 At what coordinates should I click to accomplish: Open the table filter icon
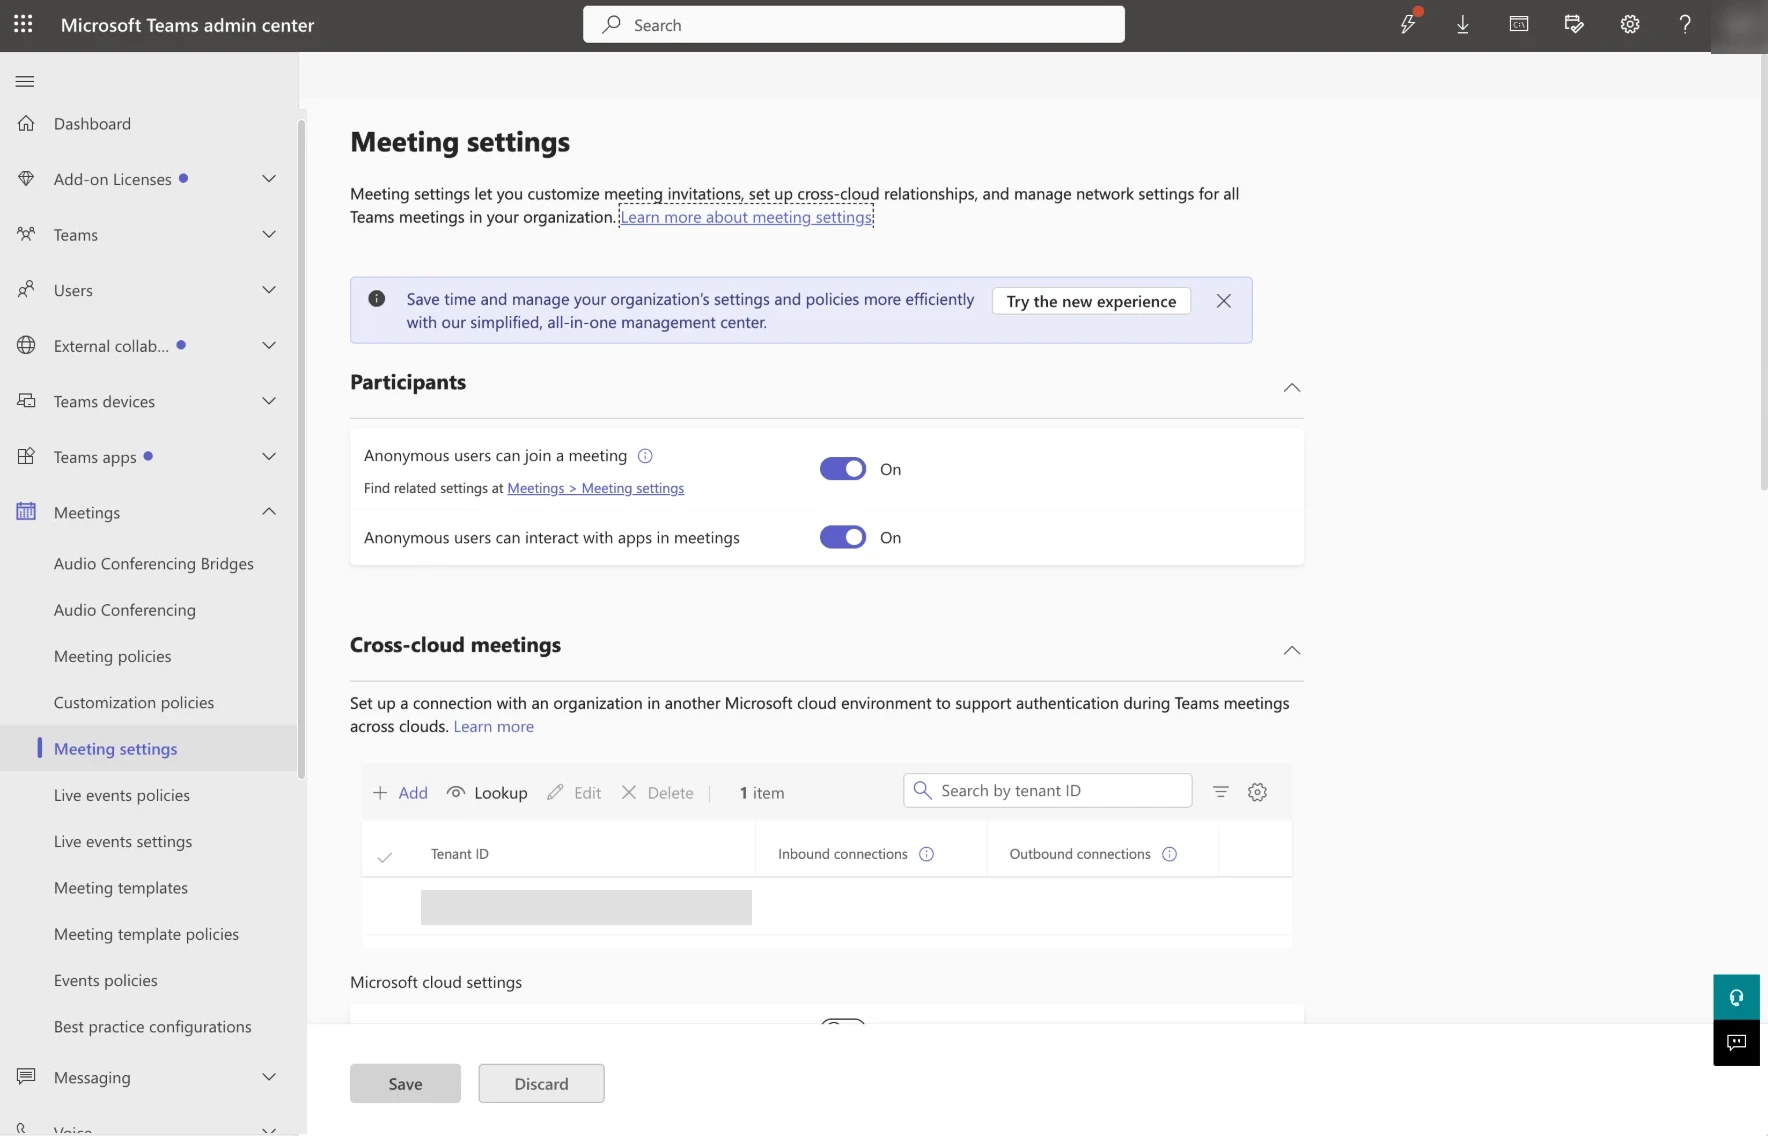[x=1221, y=792]
